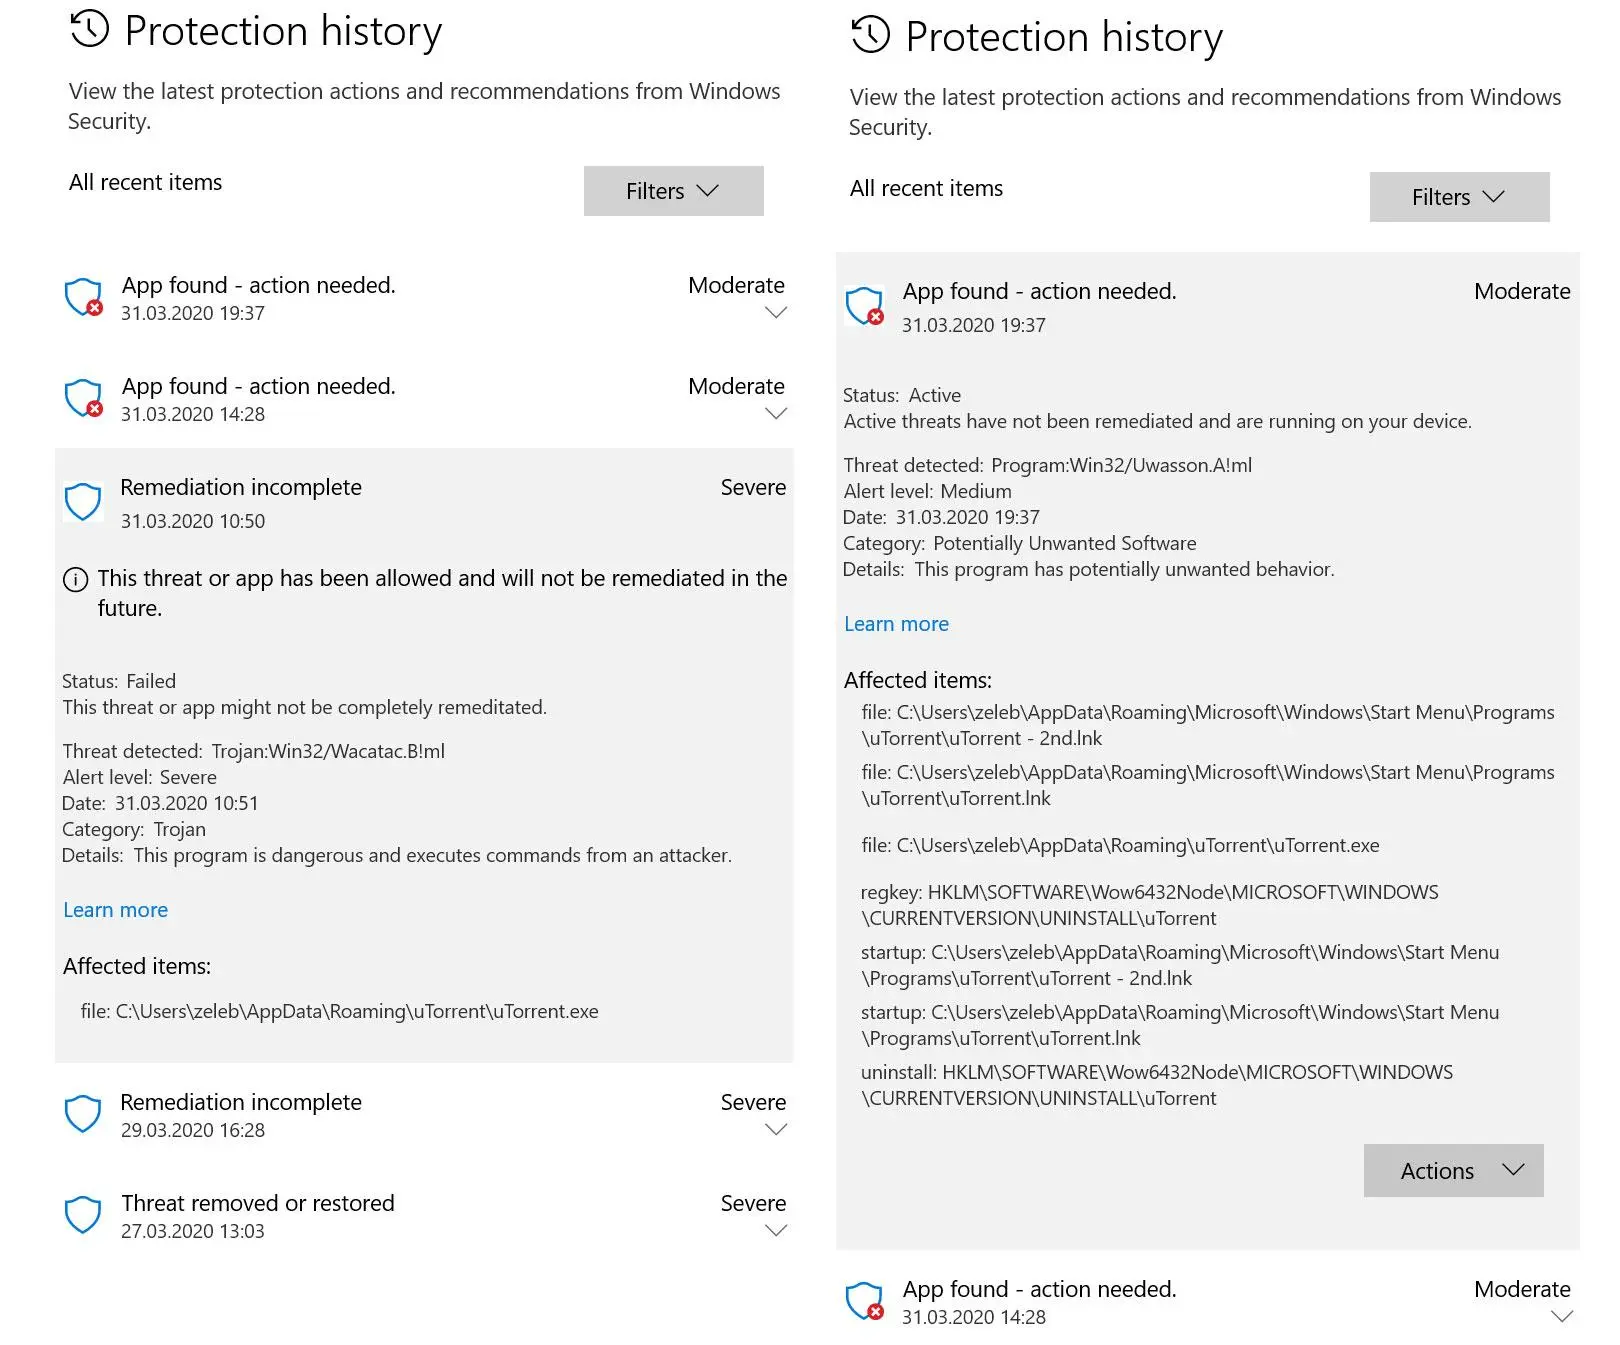Click the alert shield icon for 19:37 in left panel

click(x=84, y=297)
